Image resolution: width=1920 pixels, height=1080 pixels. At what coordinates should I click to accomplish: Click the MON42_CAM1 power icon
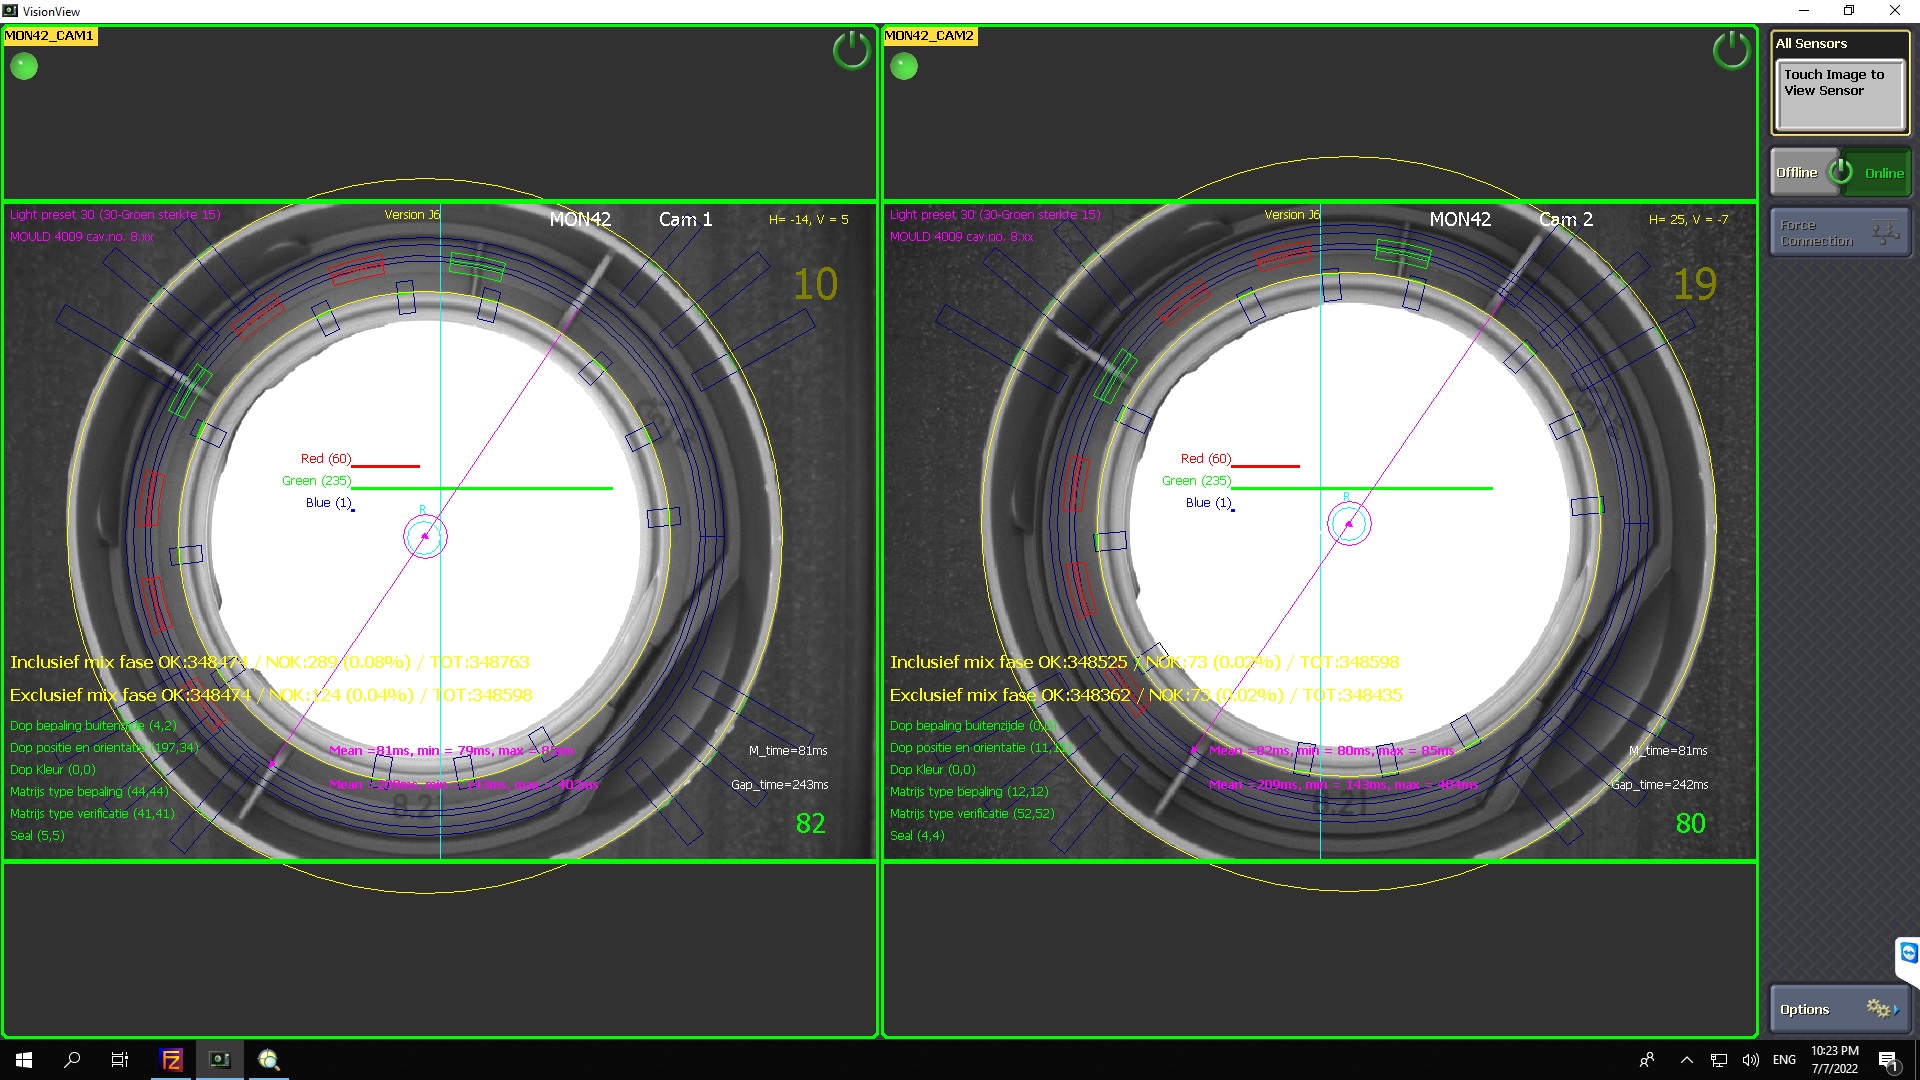pos(851,50)
